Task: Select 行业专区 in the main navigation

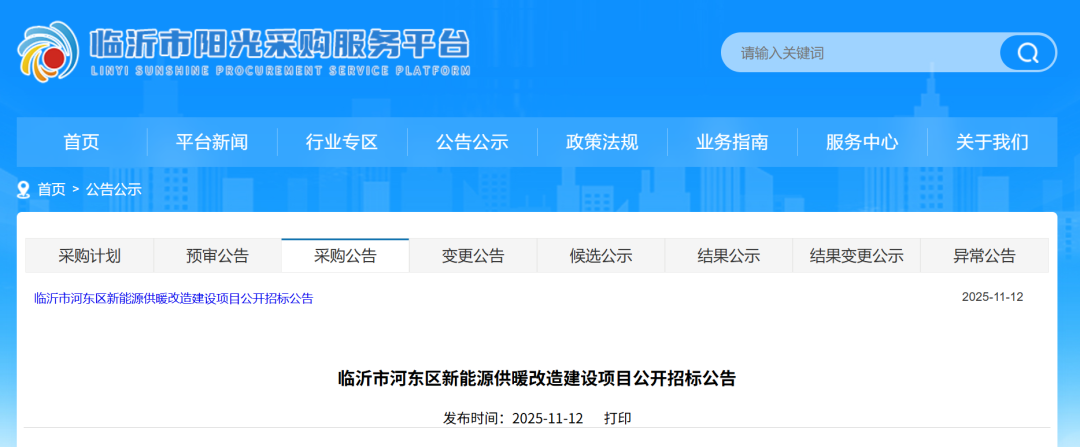Action: 342,142
